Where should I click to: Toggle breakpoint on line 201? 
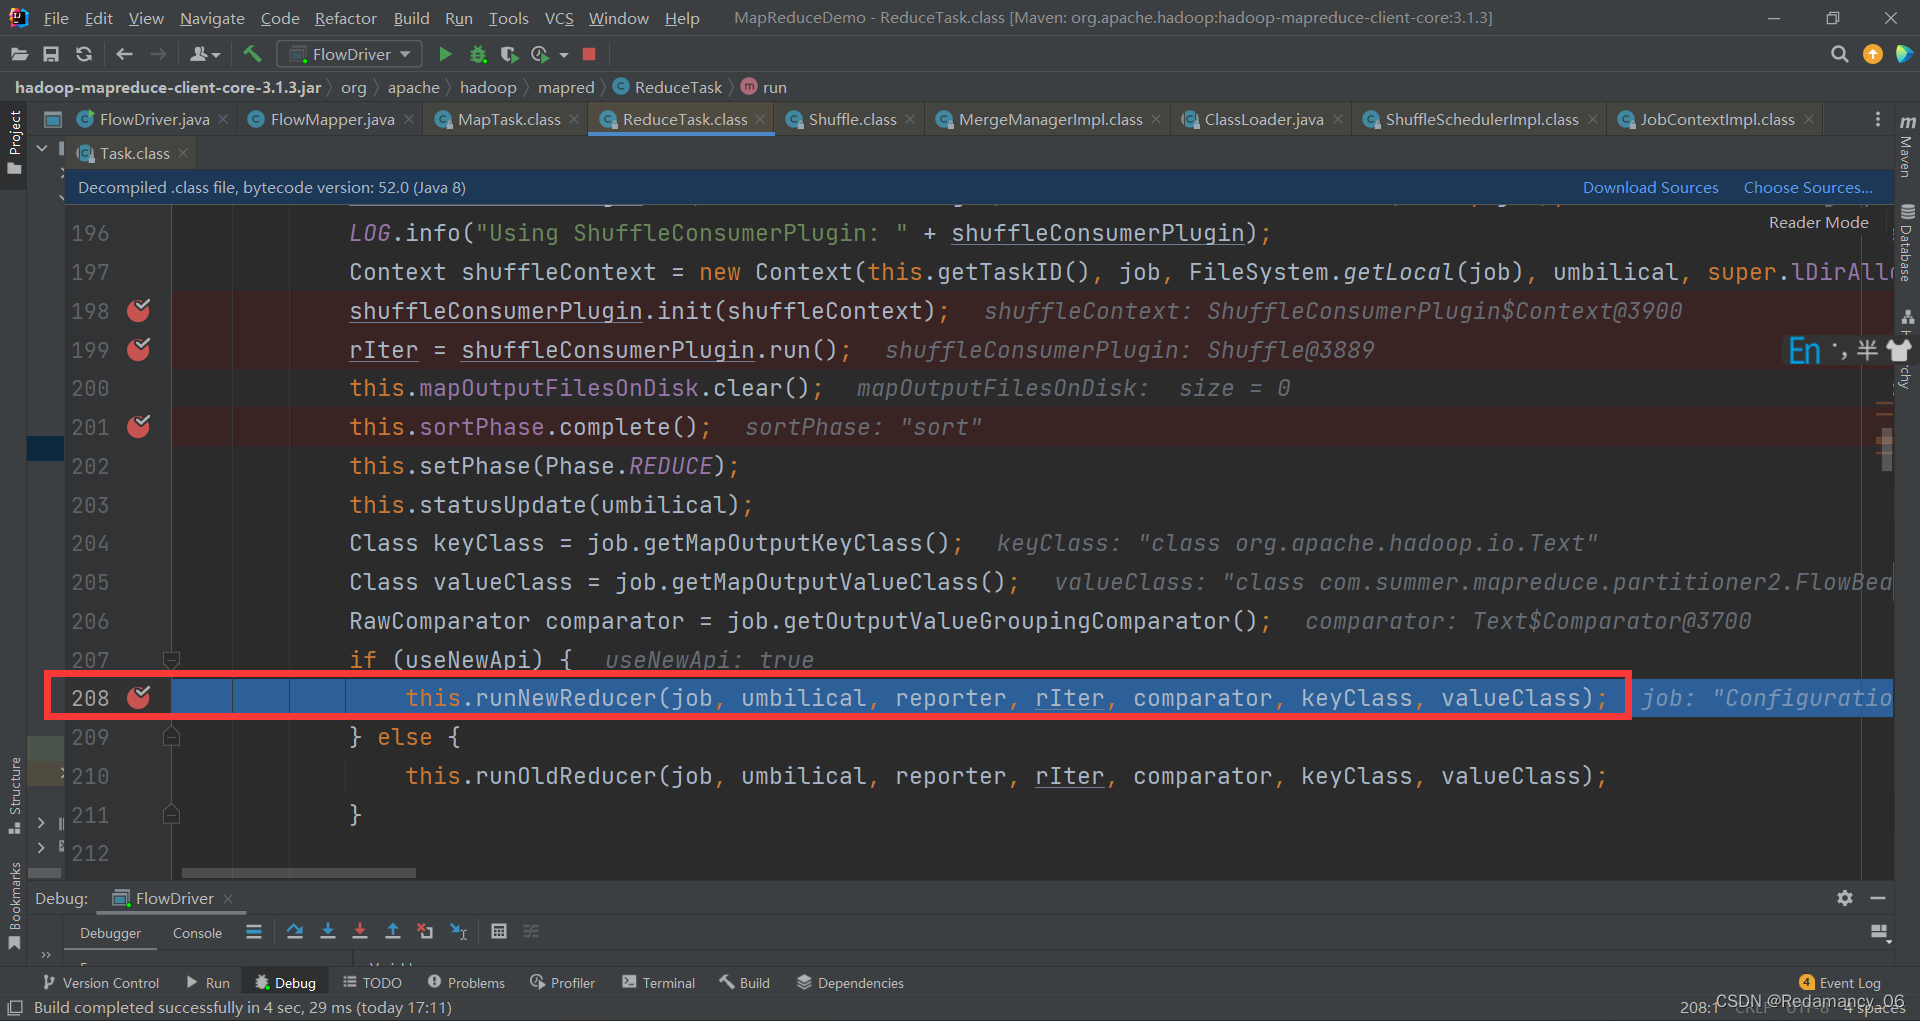click(x=139, y=427)
